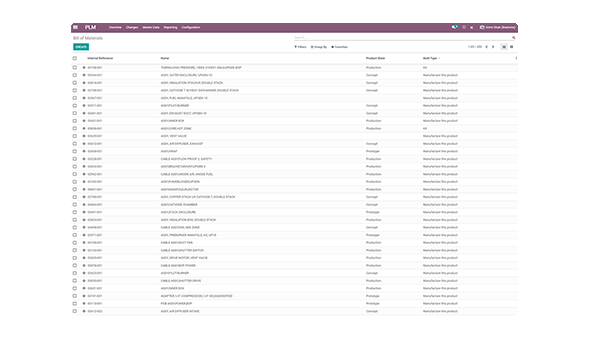Open the user account menu
The height and width of the screenshot is (360, 590).
(497, 27)
